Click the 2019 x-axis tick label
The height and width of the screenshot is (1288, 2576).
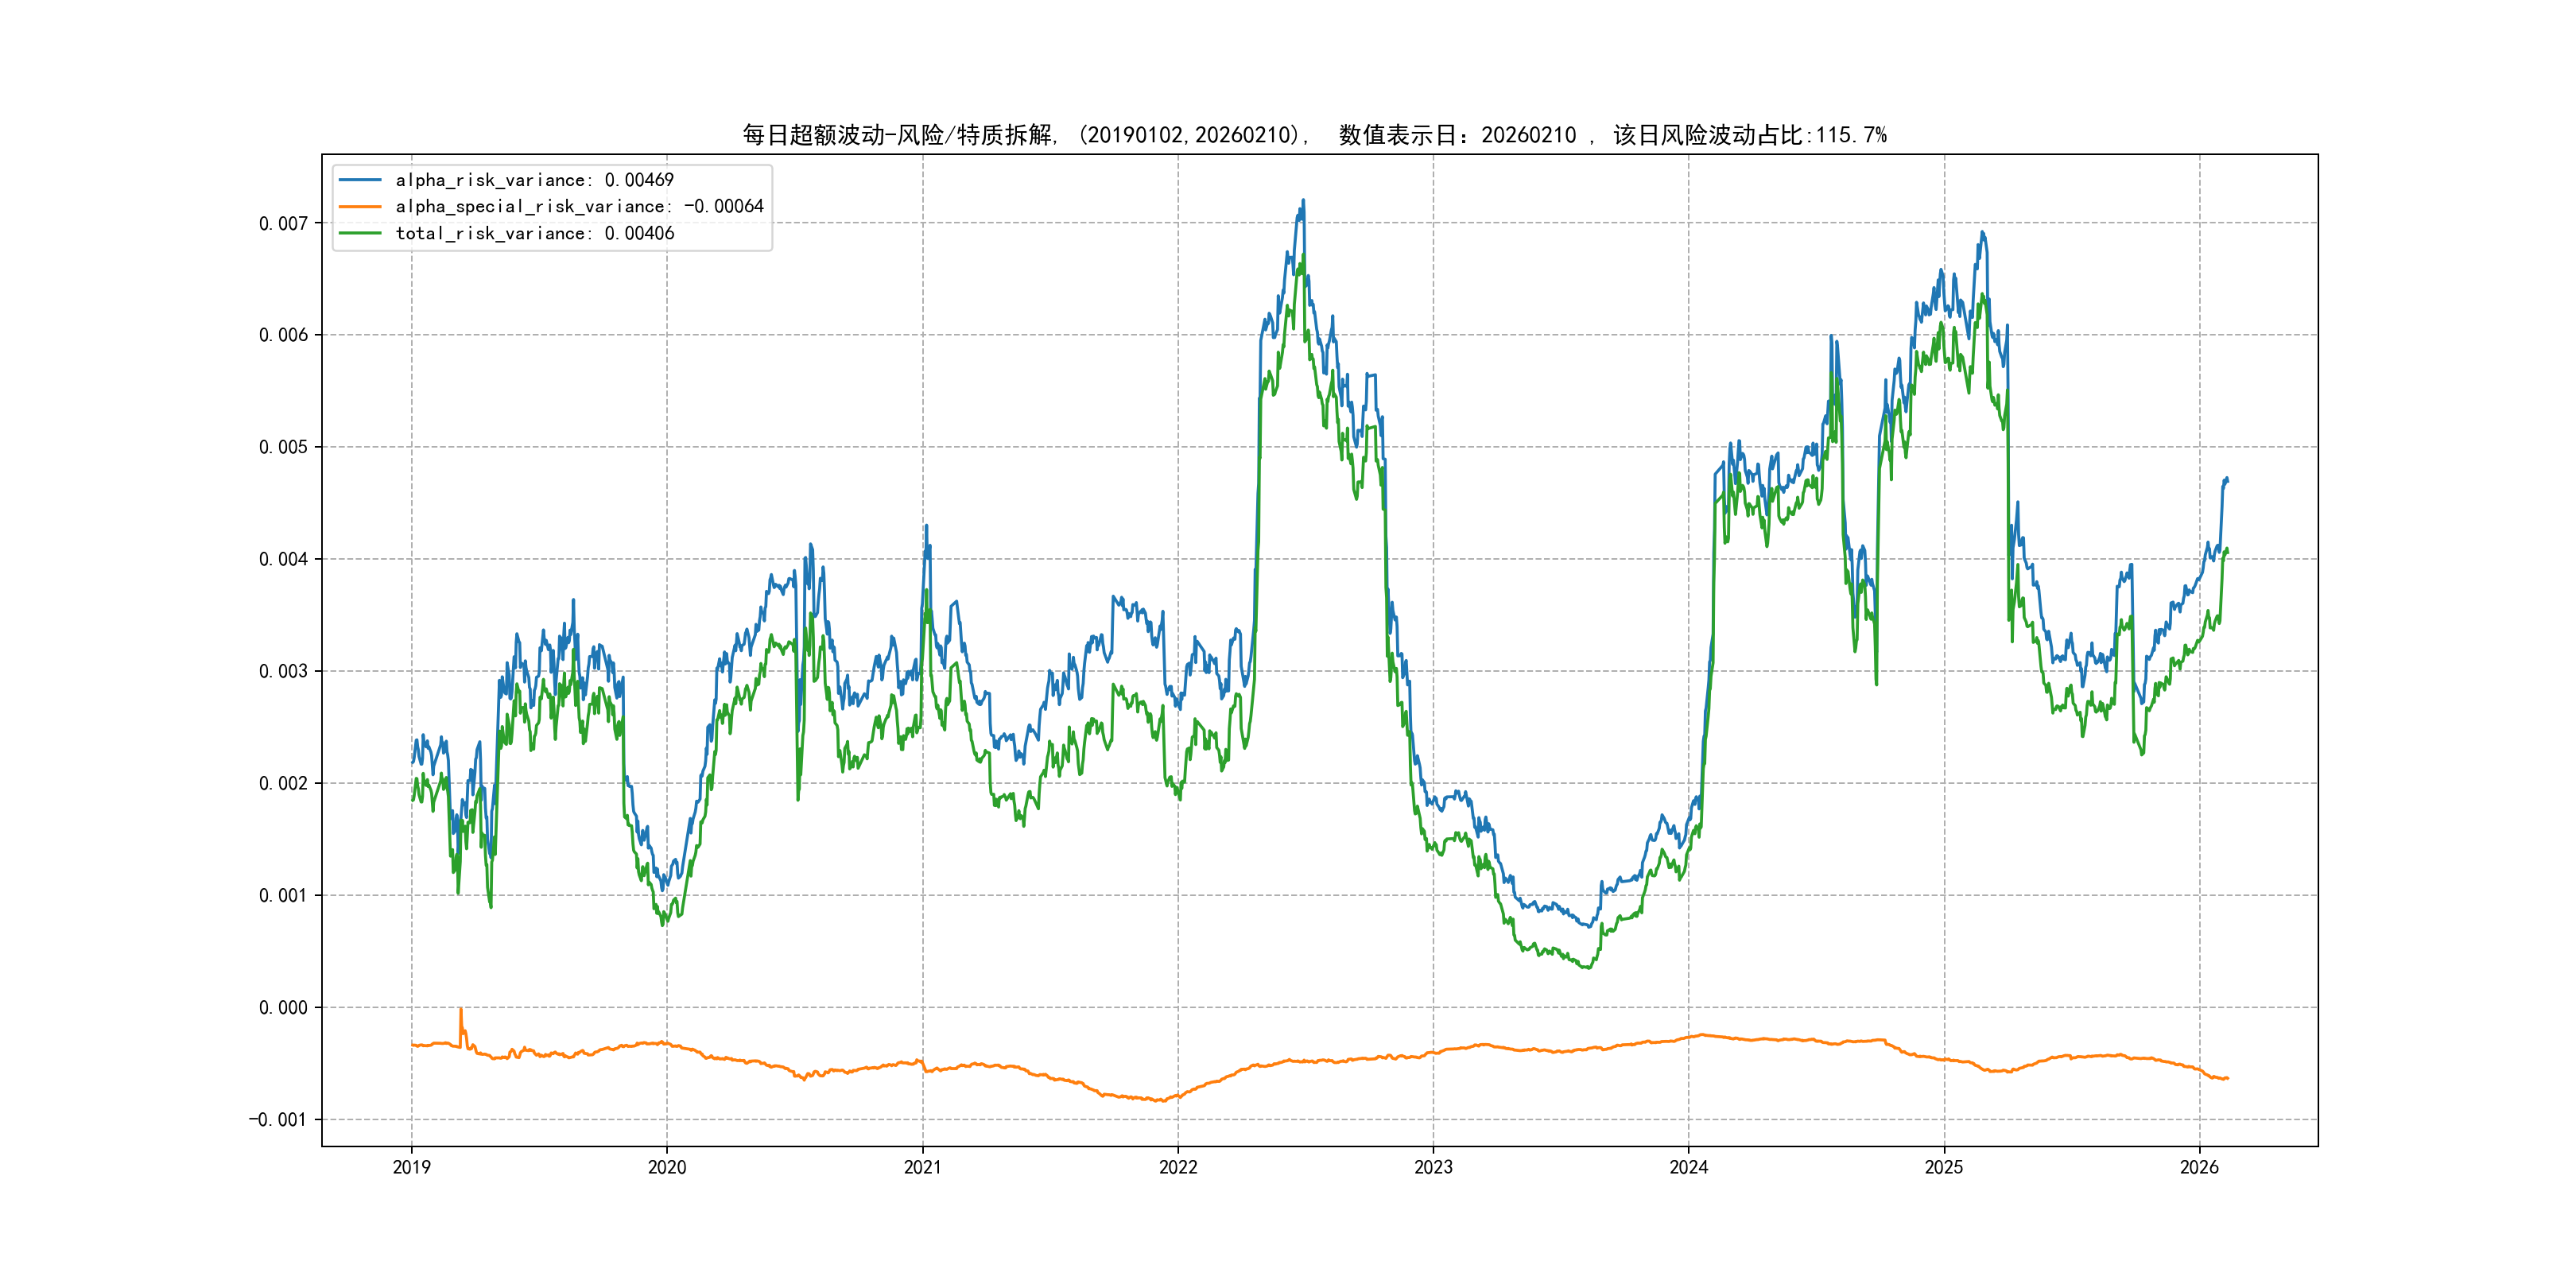point(411,1167)
